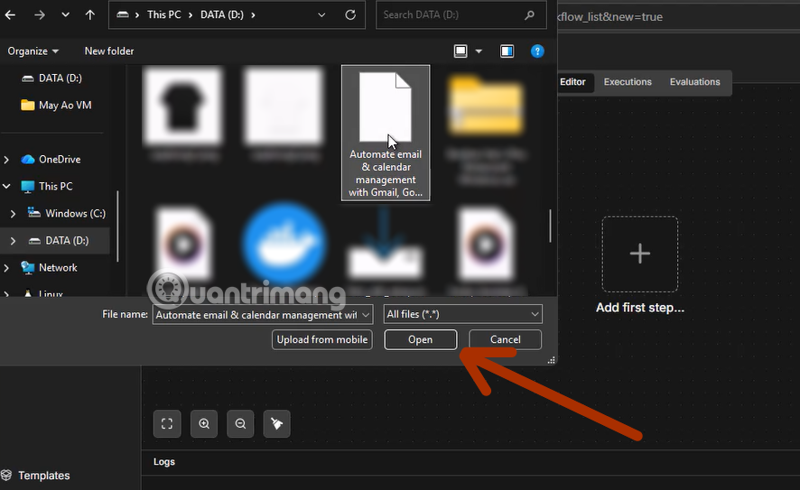Collapse the This PC tree node
800x490 pixels.
click(6, 186)
